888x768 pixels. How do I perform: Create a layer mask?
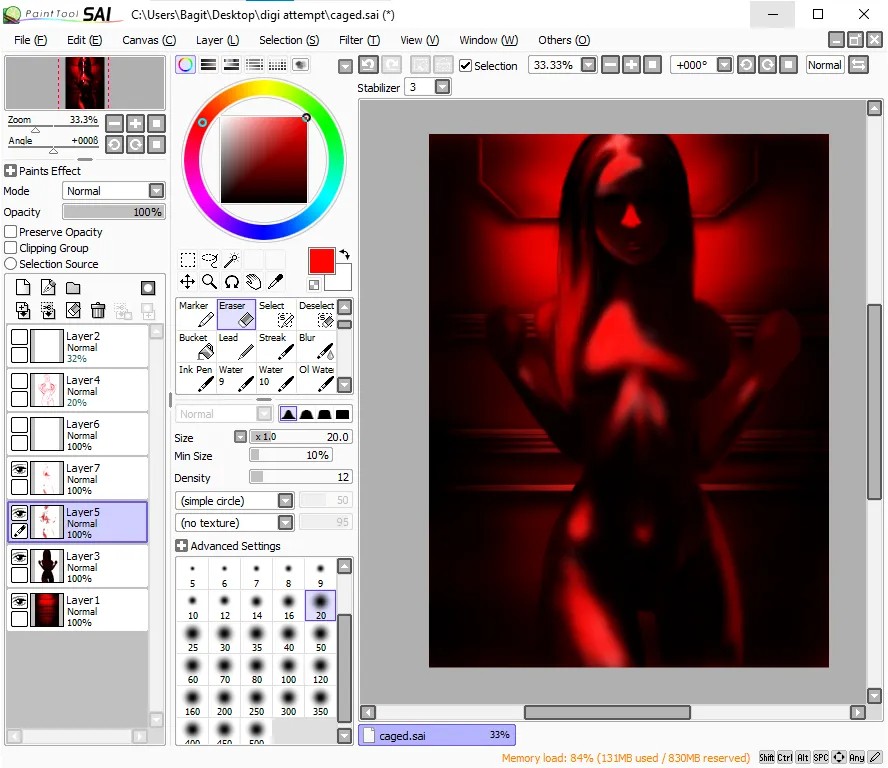(x=148, y=288)
